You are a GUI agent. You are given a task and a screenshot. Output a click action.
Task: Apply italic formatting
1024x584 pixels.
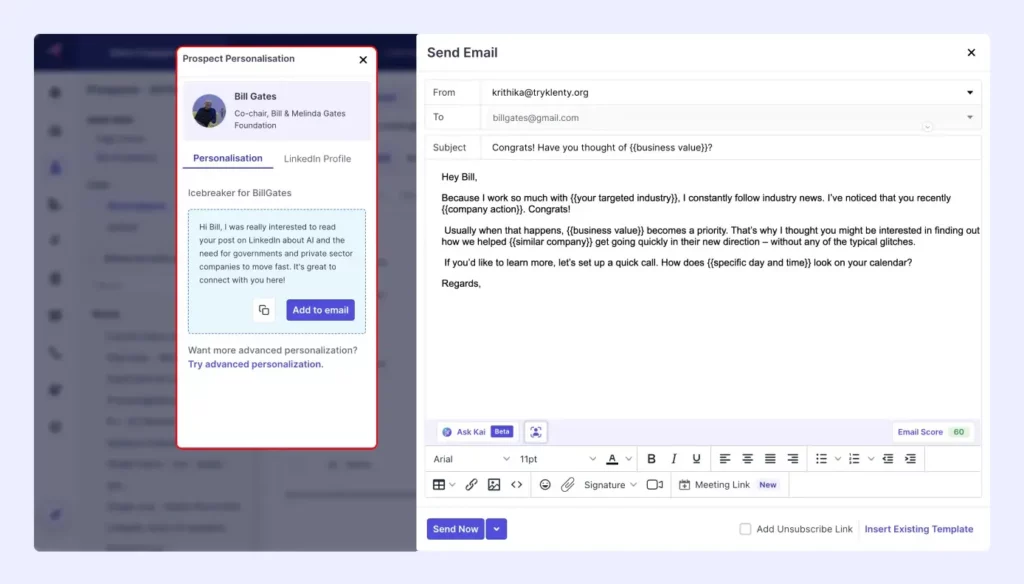pyautogui.click(x=674, y=459)
